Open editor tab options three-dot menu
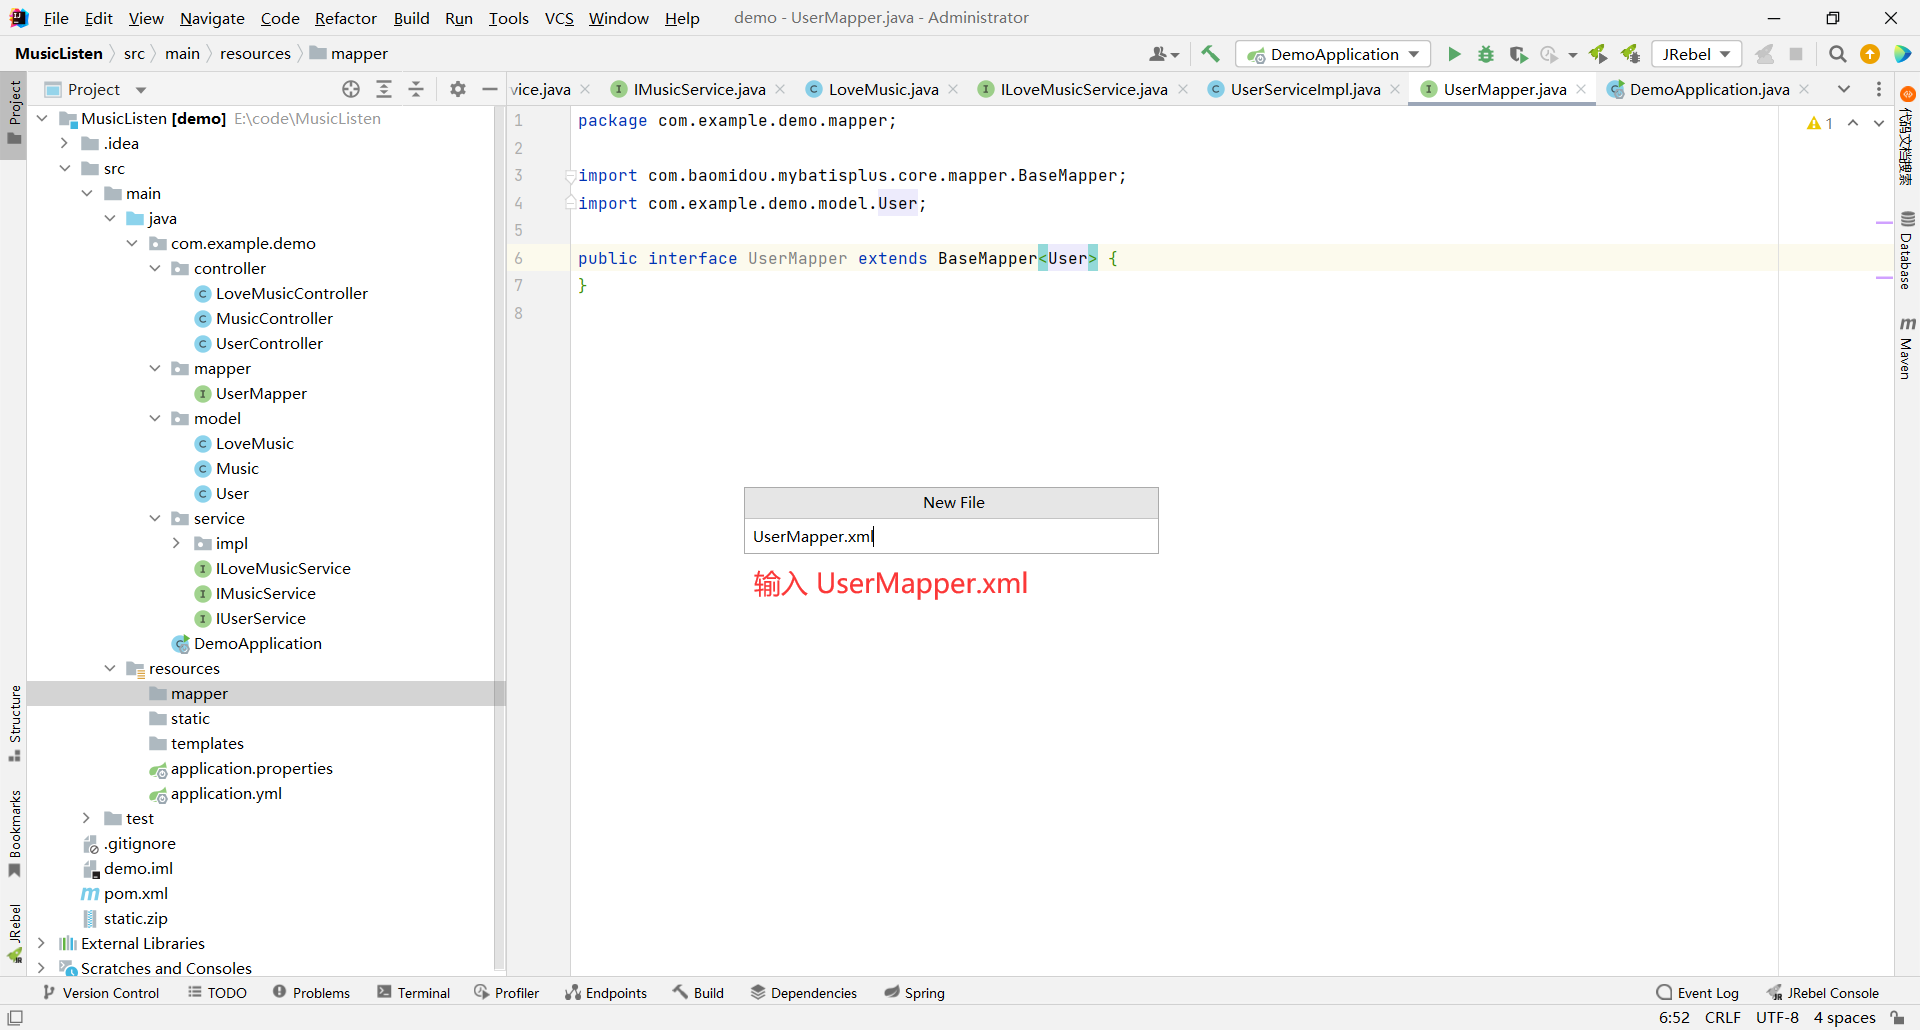 click(1879, 89)
